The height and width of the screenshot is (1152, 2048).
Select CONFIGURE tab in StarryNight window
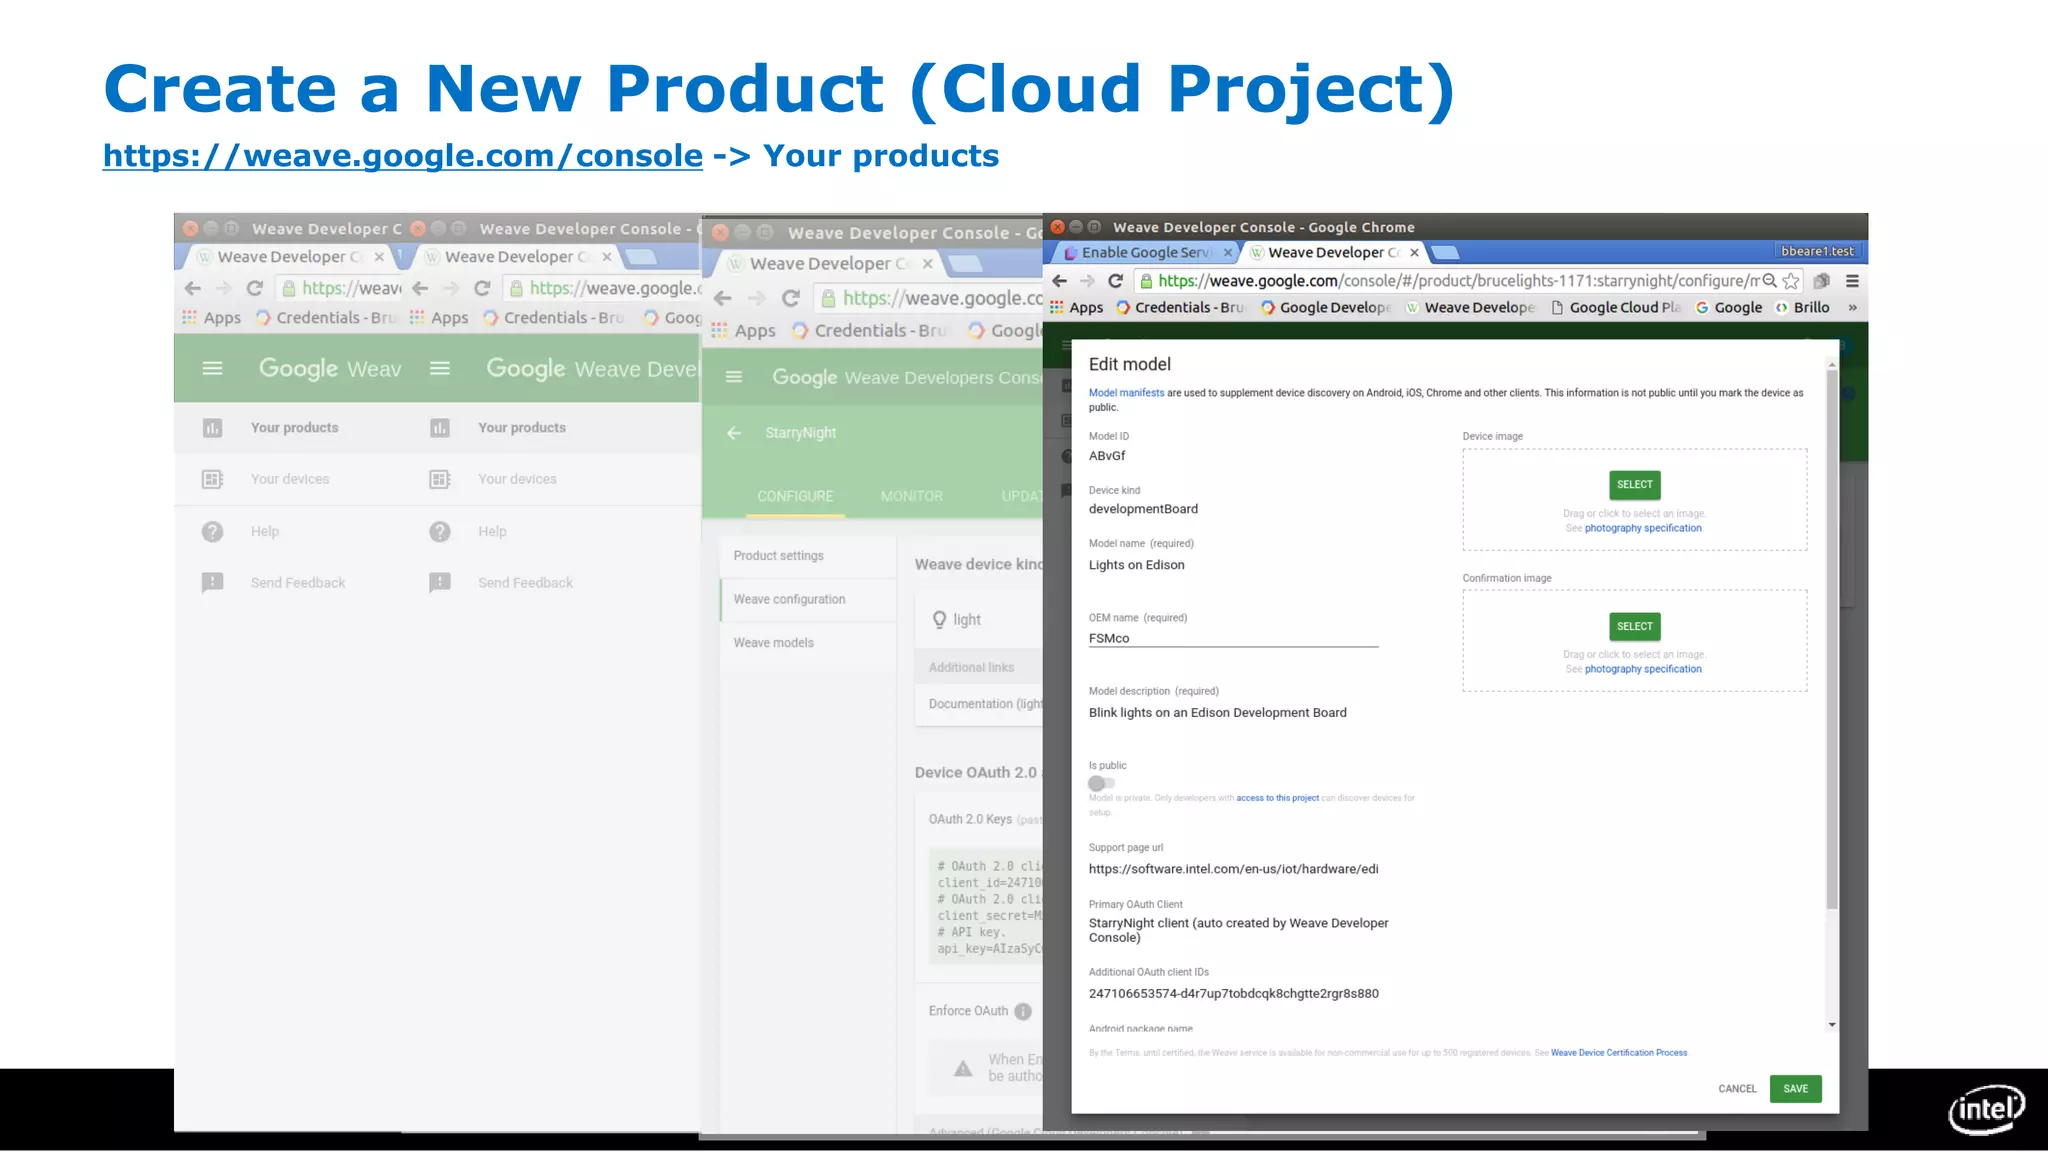pyautogui.click(x=795, y=496)
